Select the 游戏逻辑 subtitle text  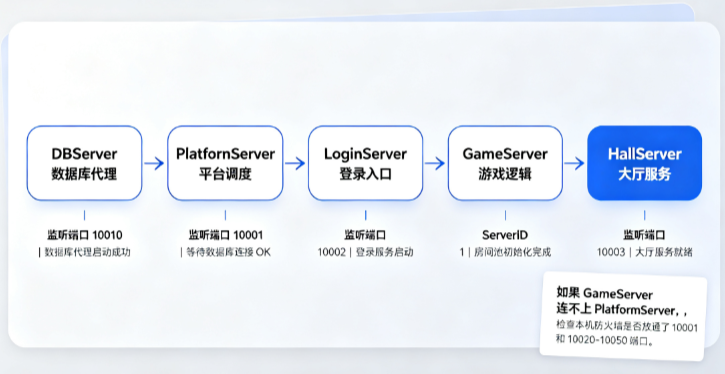tap(505, 174)
